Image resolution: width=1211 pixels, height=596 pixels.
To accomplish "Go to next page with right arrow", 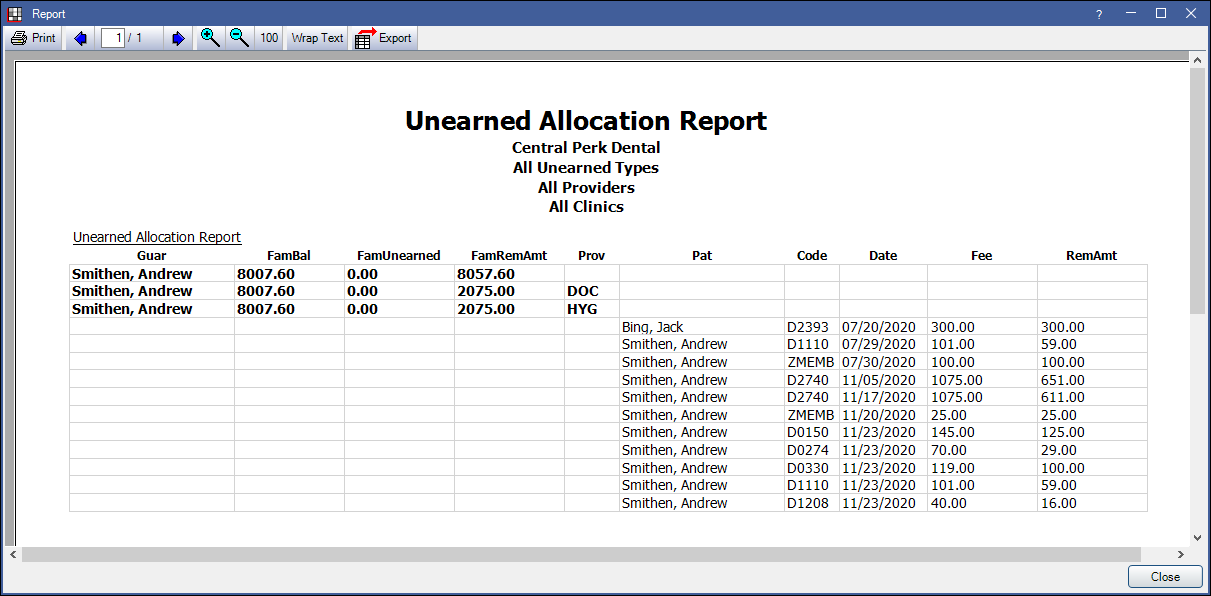I will pos(178,38).
